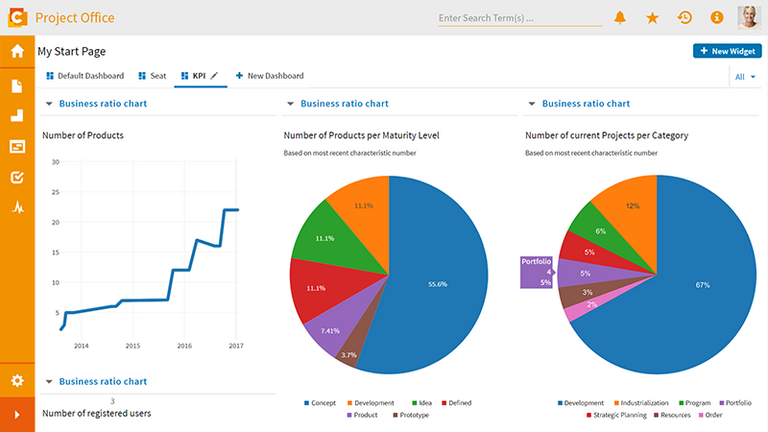The image size is (768, 432).
Task: Open settings gear in sidebar
Action: point(17,381)
